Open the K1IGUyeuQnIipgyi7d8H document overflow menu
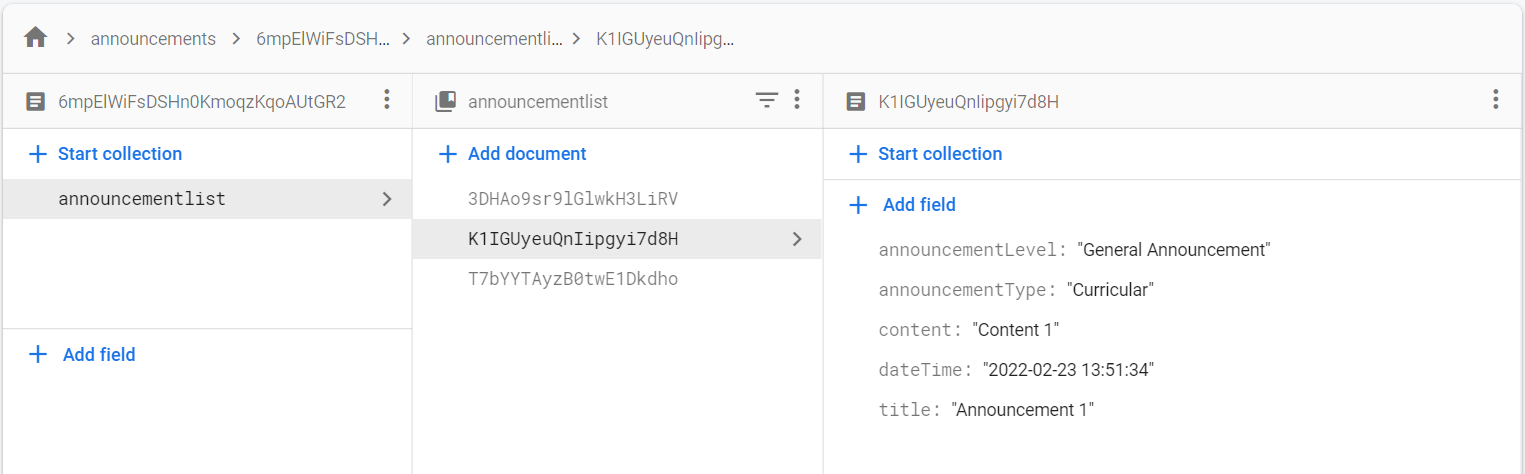Image resolution: width=1525 pixels, height=474 pixels. point(1495,100)
